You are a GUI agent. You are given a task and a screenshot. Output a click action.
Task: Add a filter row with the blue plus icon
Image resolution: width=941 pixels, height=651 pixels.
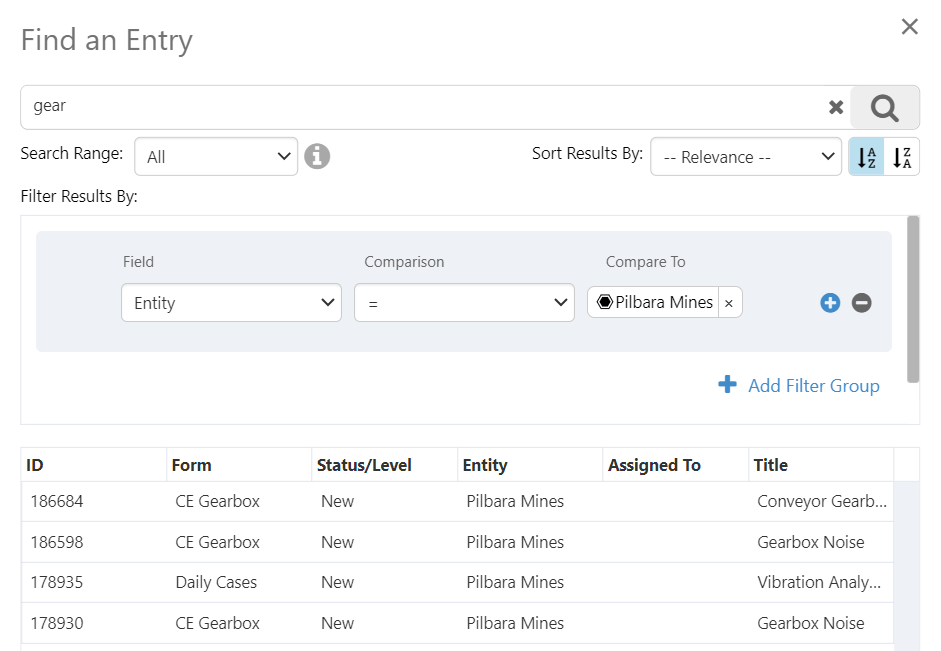pos(830,303)
